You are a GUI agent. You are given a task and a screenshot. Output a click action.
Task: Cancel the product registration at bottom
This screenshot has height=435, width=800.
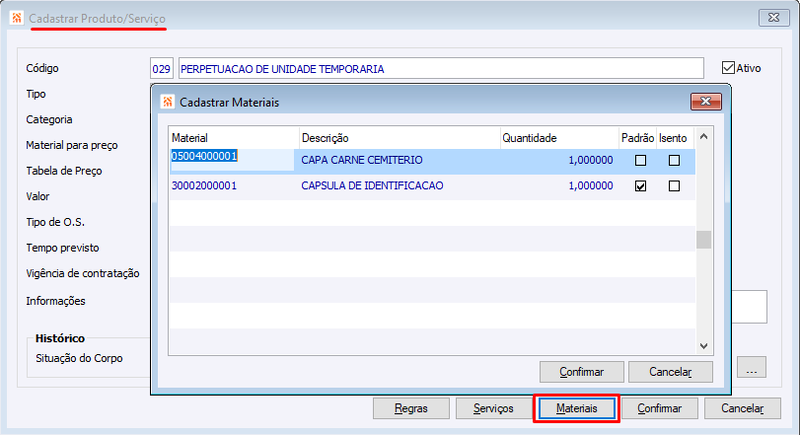pyautogui.click(x=742, y=408)
